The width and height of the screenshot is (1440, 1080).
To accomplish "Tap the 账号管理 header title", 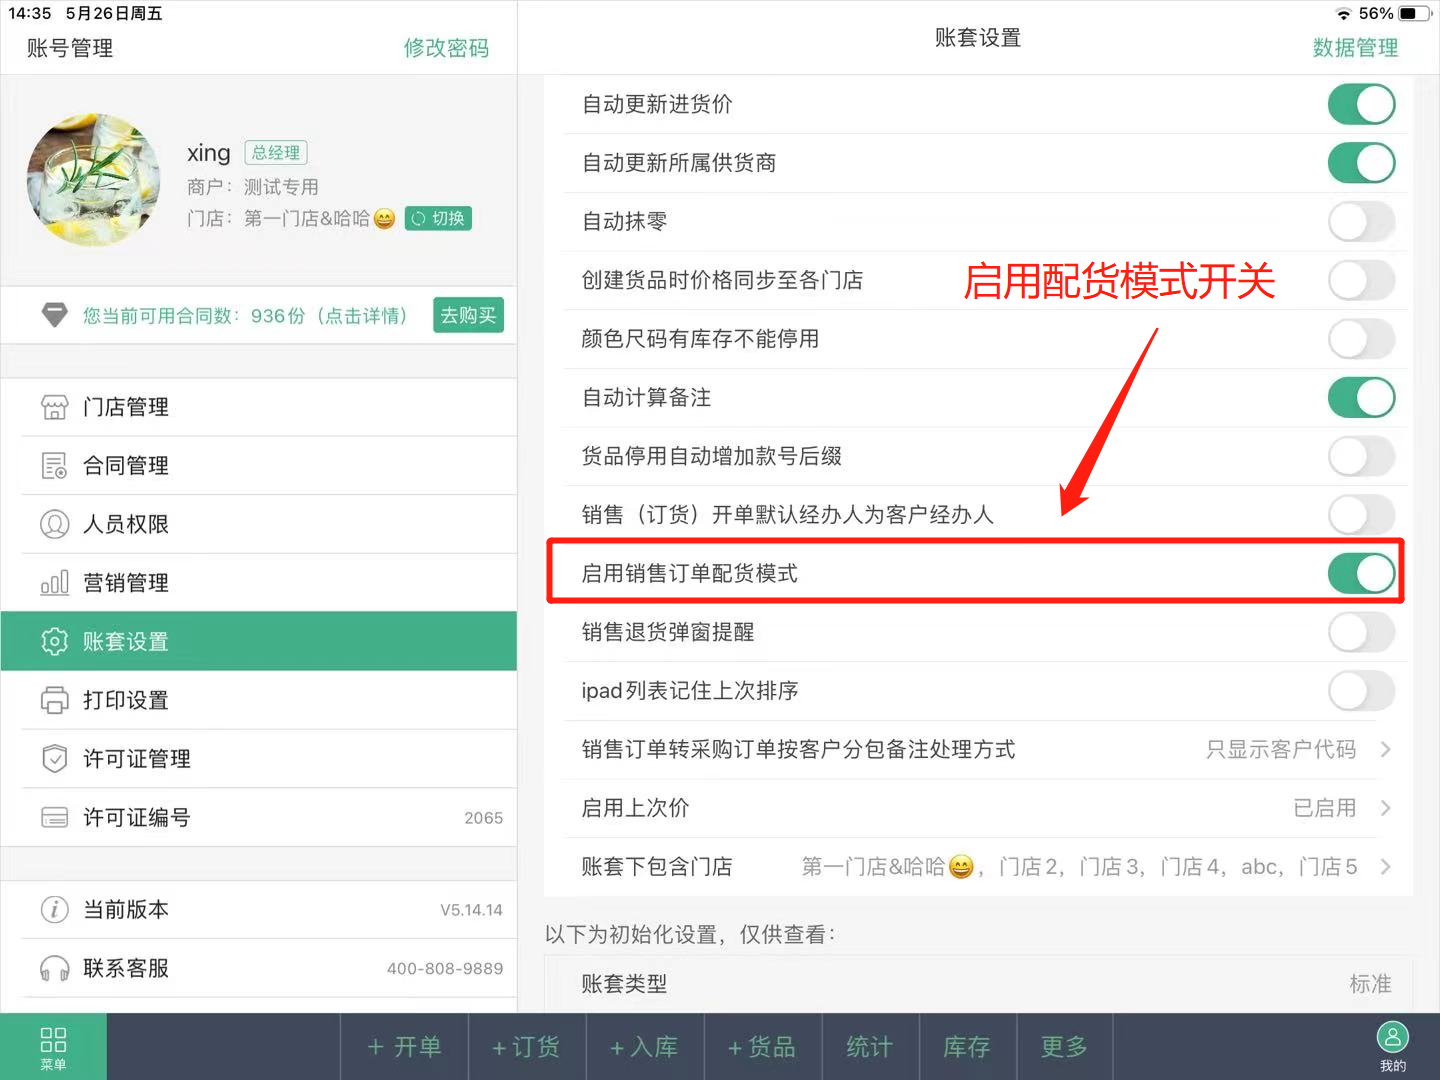I will coord(70,48).
